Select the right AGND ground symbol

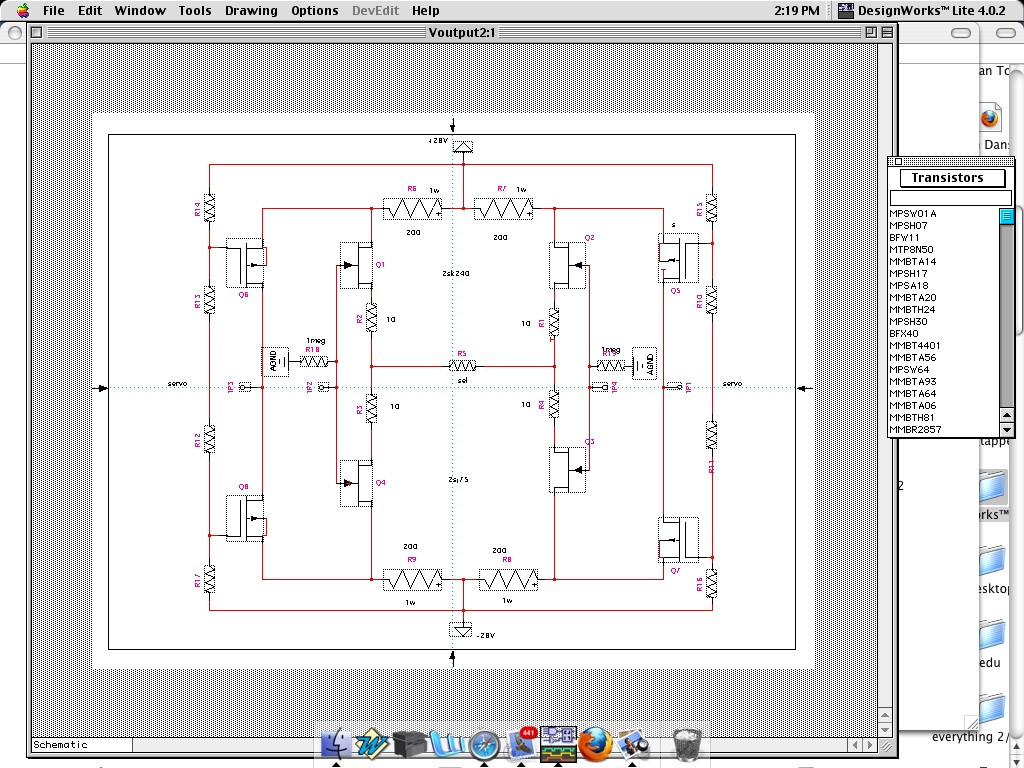(645, 363)
